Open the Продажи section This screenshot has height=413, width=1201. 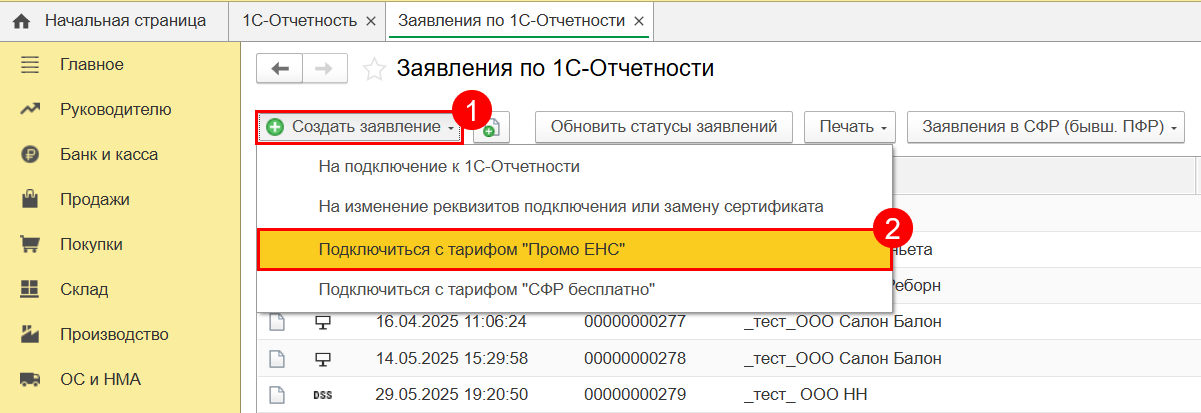pyautogui.click(x=95, y=200)
